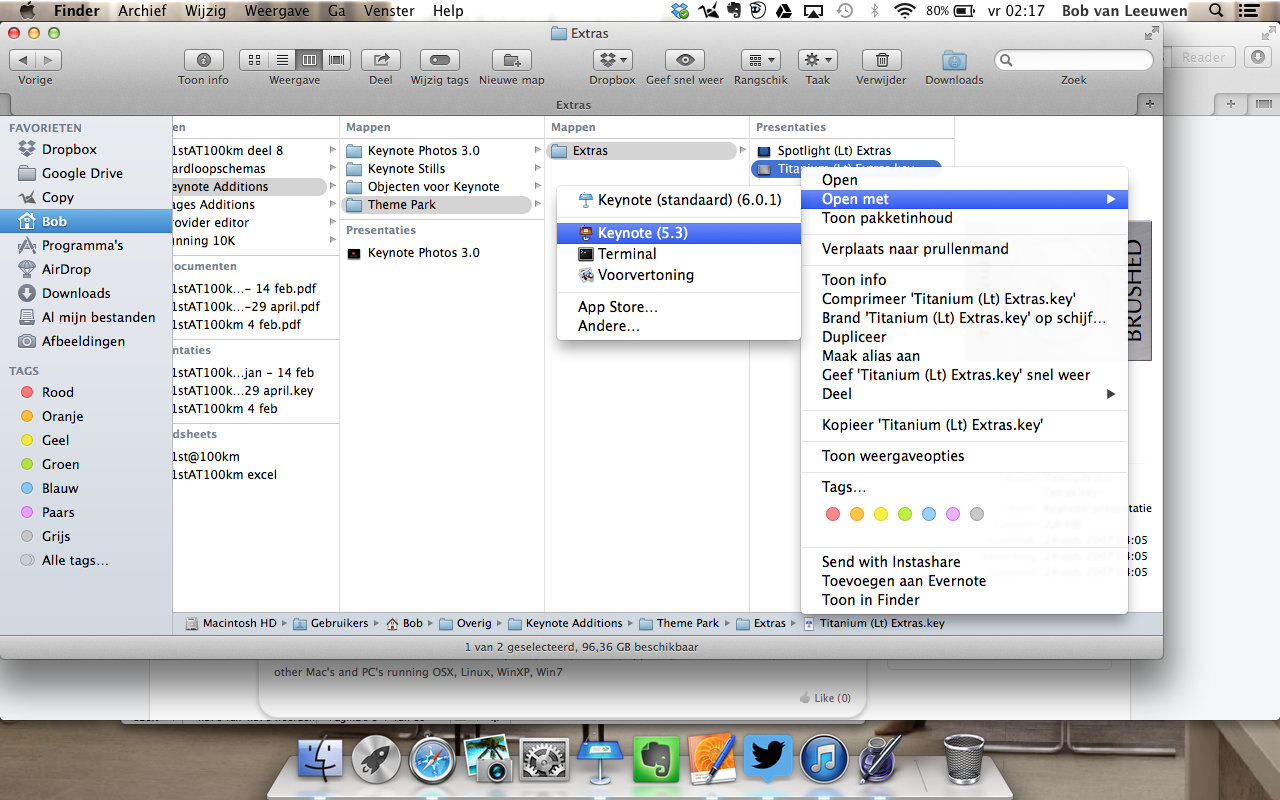Click Dupliceer in the context menu

964,337
